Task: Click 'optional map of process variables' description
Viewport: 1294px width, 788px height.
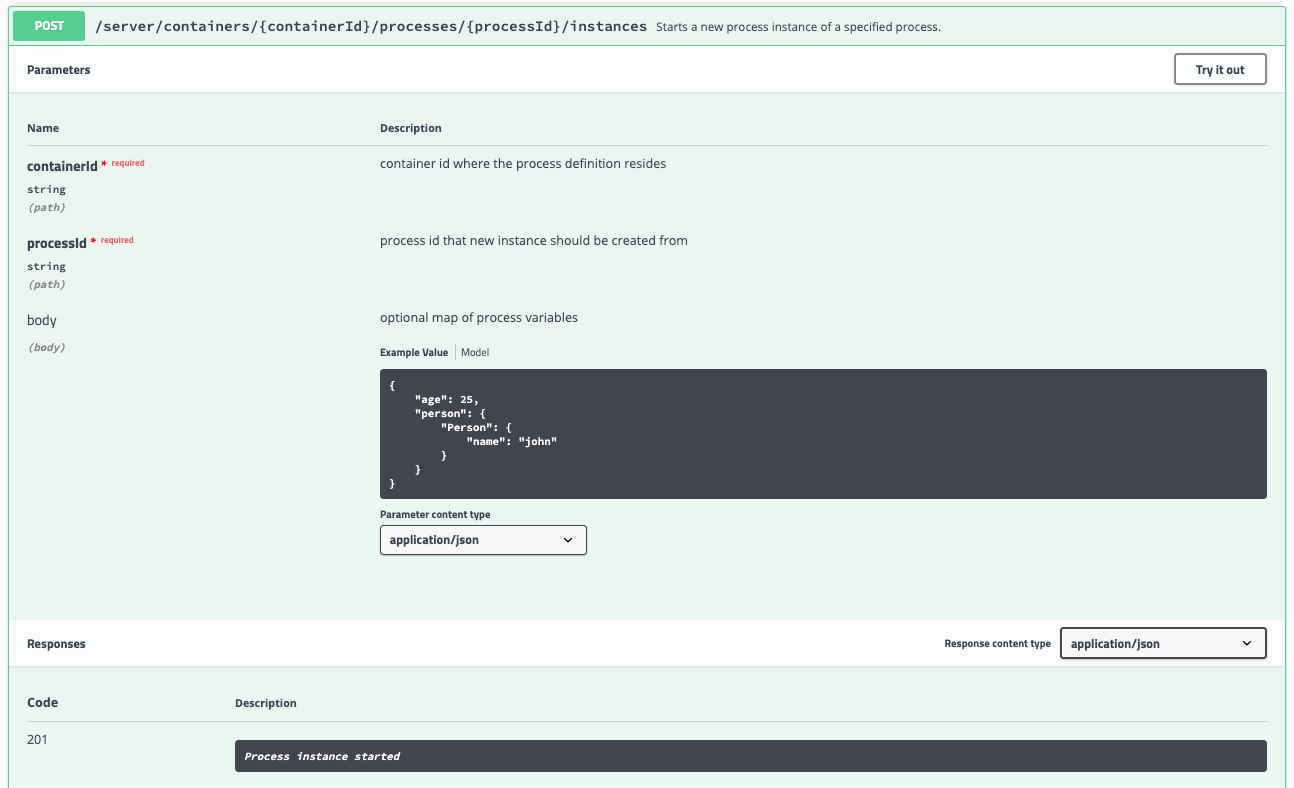Action: 479,318
